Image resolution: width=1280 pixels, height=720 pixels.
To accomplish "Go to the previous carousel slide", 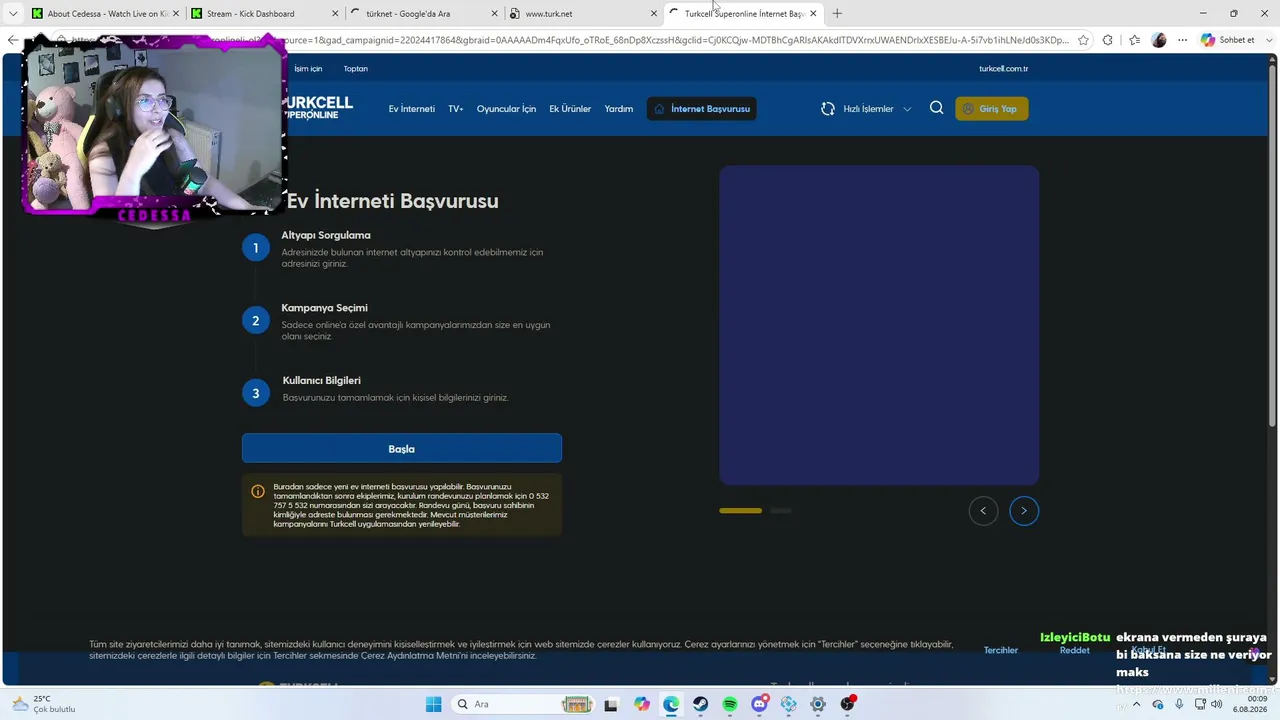I will click(x=983, y=511).
